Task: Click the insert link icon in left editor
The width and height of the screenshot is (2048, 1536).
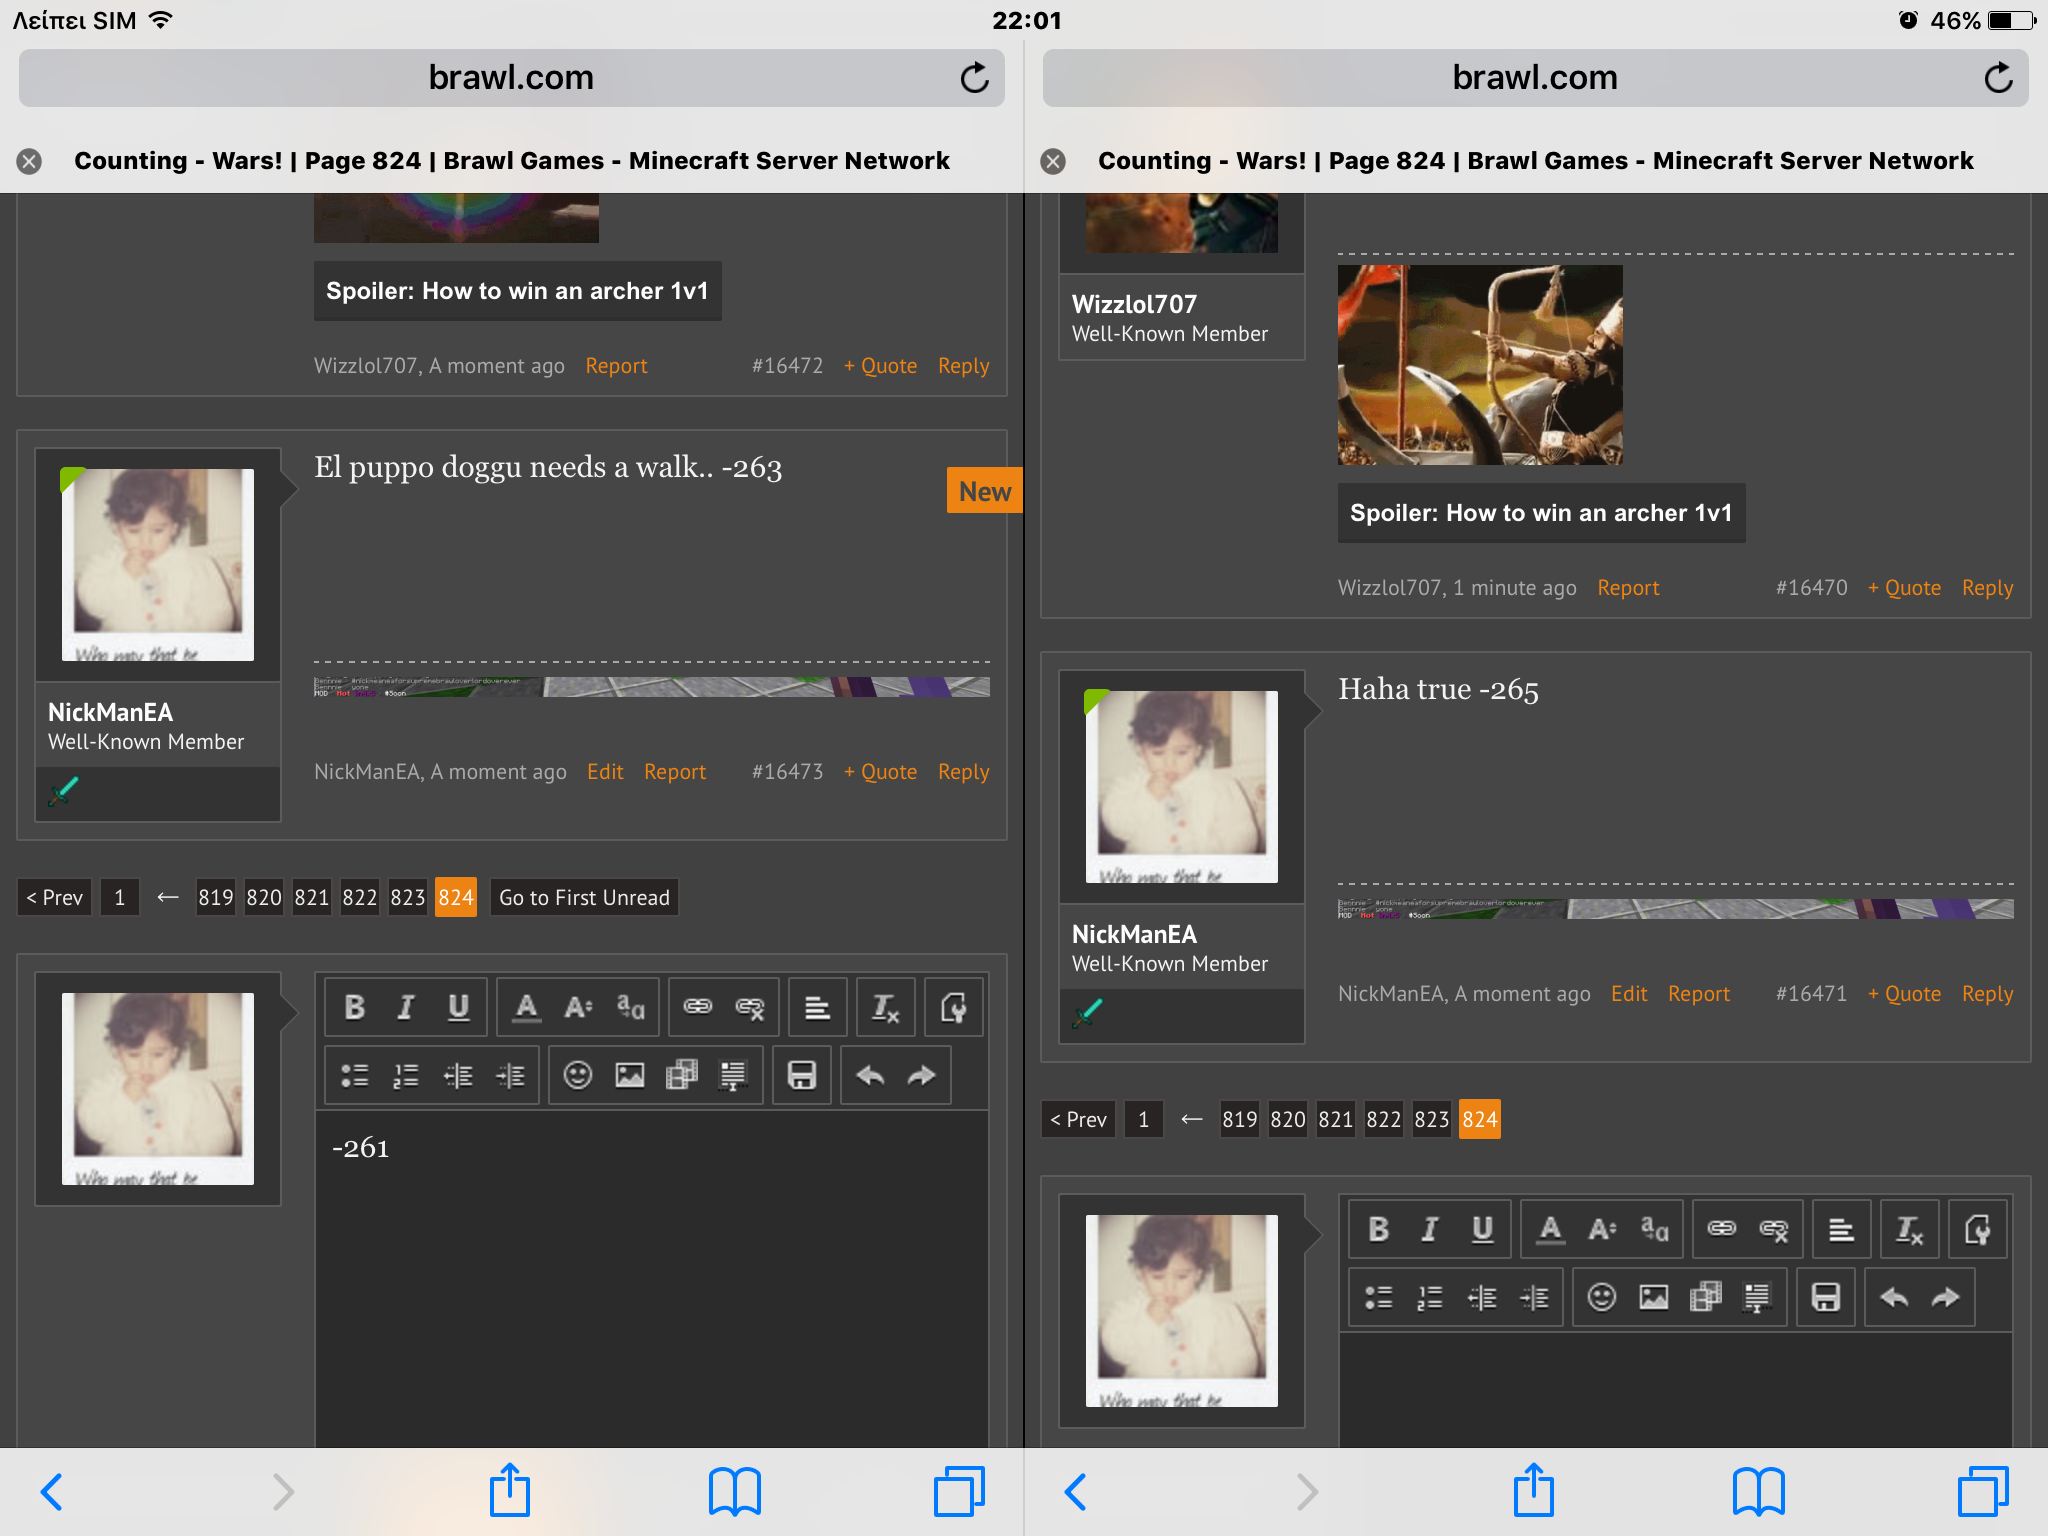Action: 698,1007
